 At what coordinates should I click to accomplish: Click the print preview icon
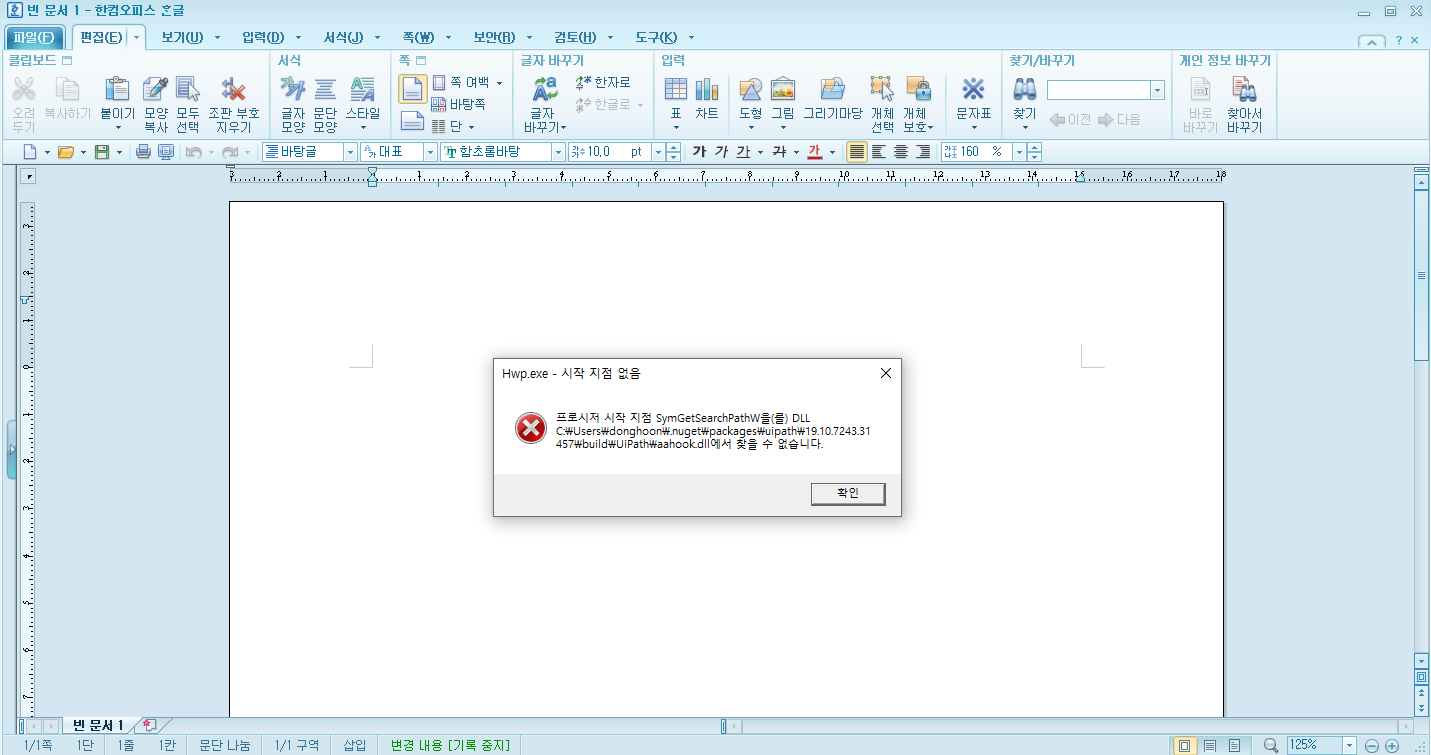(166, 152)
